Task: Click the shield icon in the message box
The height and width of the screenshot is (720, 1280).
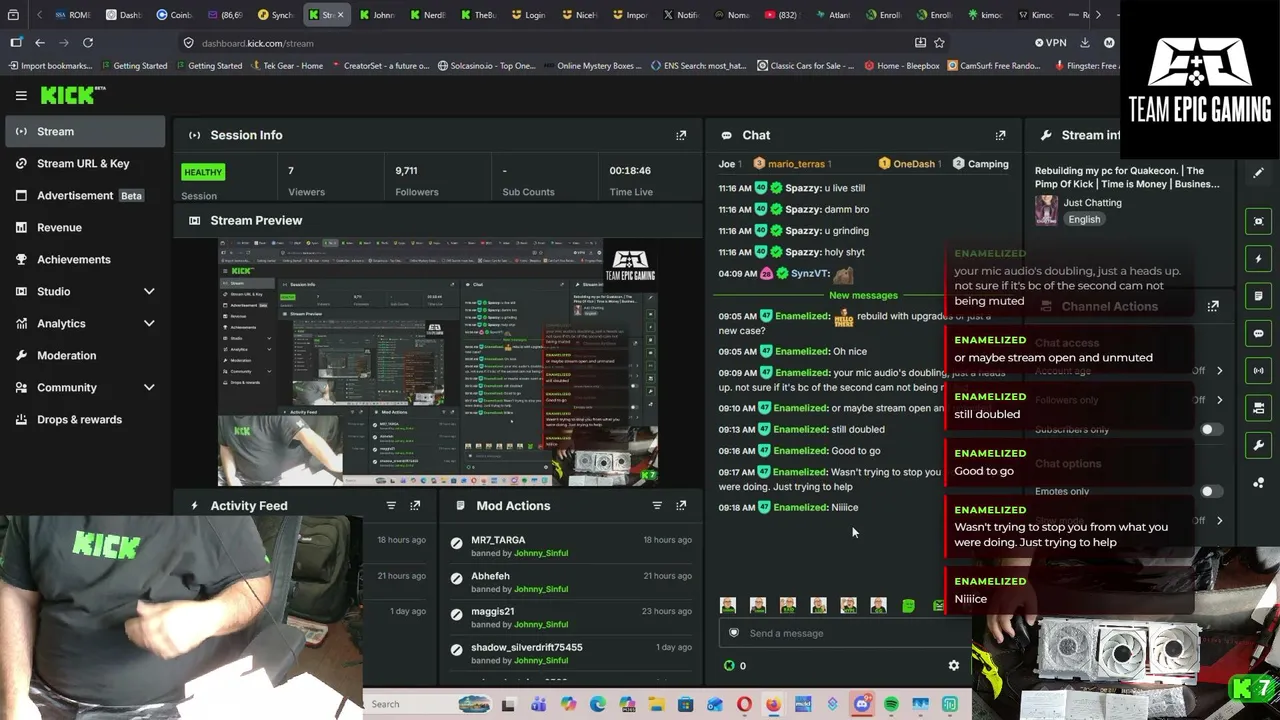Action: [734, 632]
